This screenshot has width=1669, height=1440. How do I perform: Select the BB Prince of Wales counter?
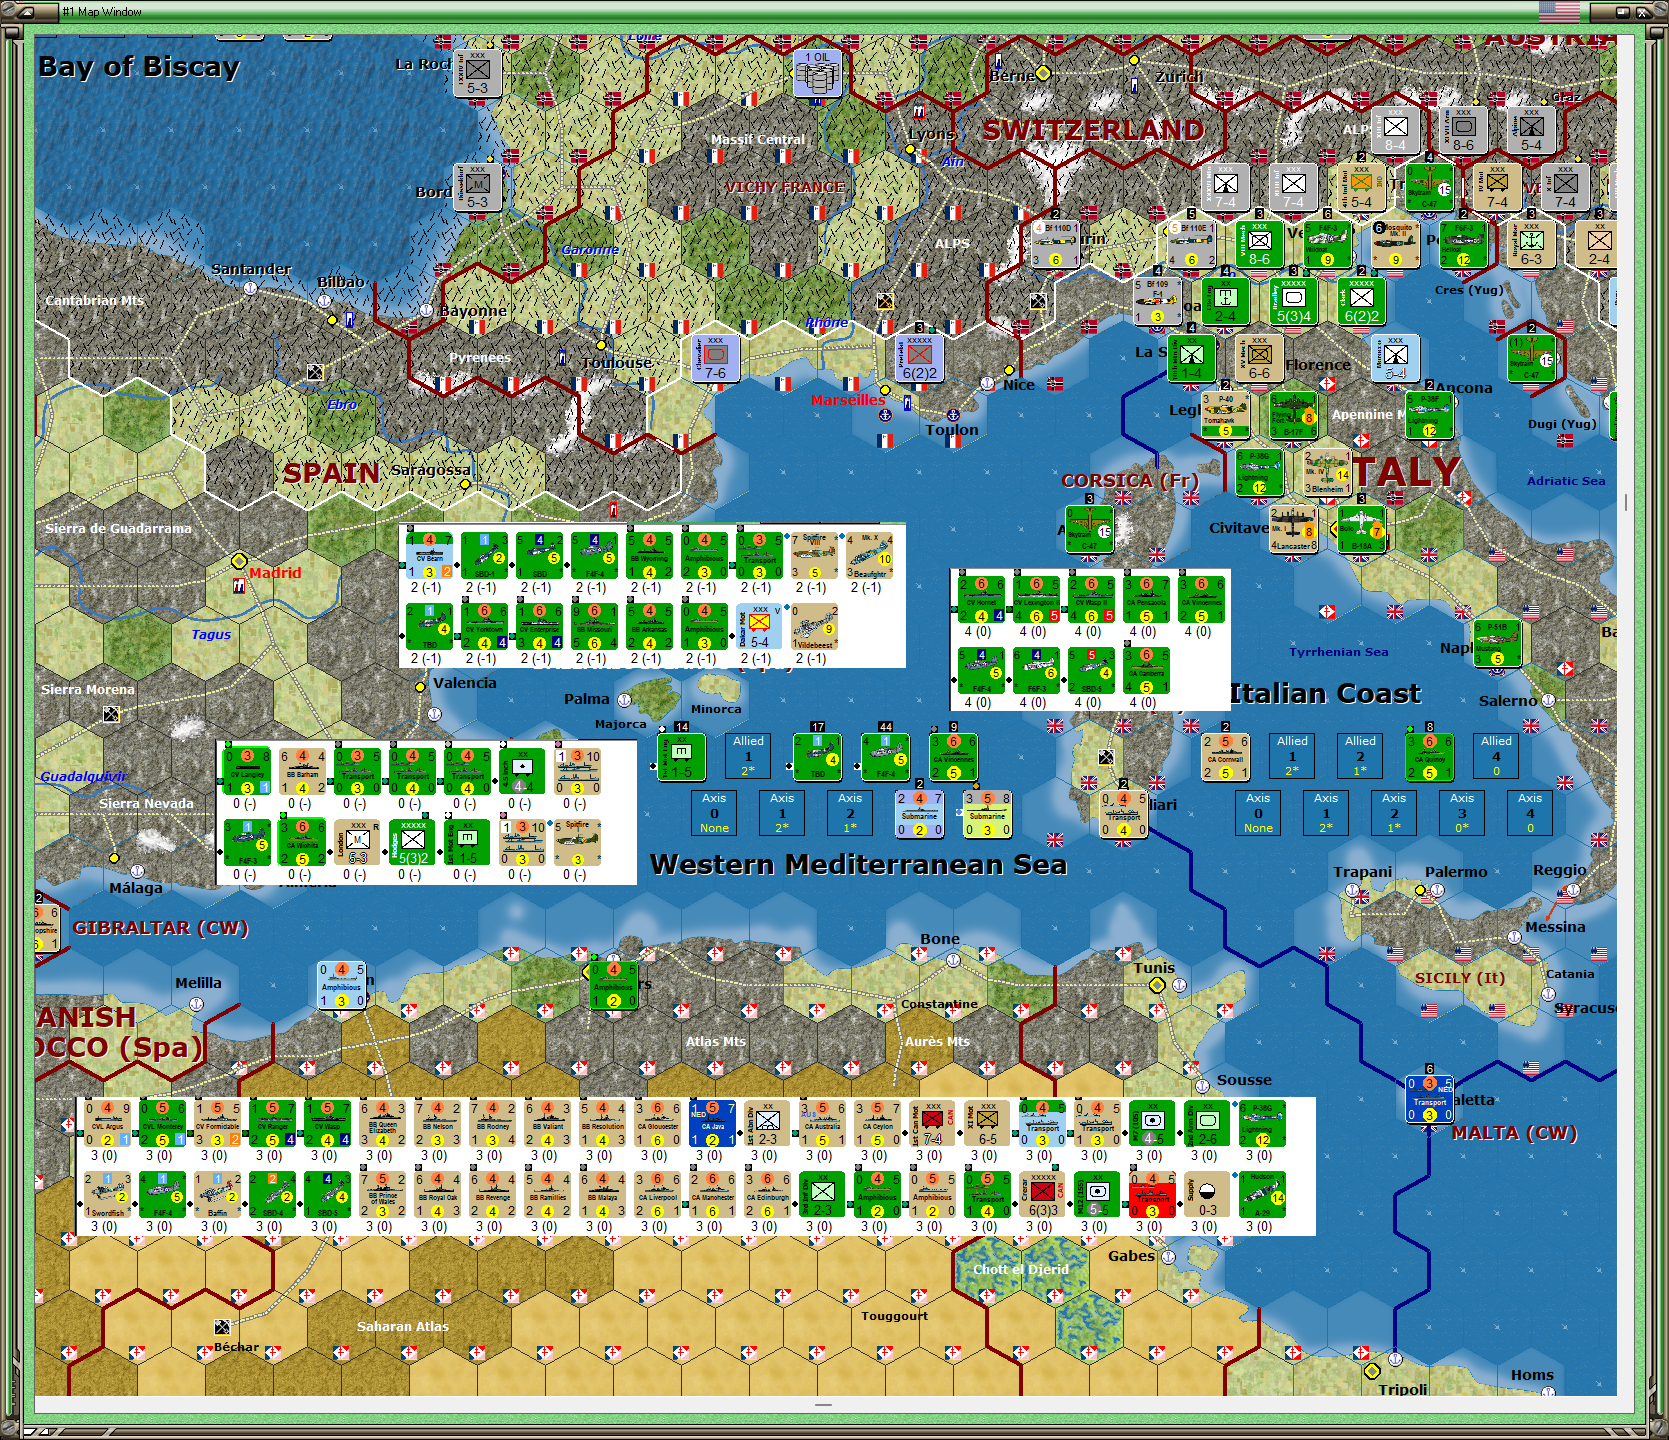point(382,1195)
